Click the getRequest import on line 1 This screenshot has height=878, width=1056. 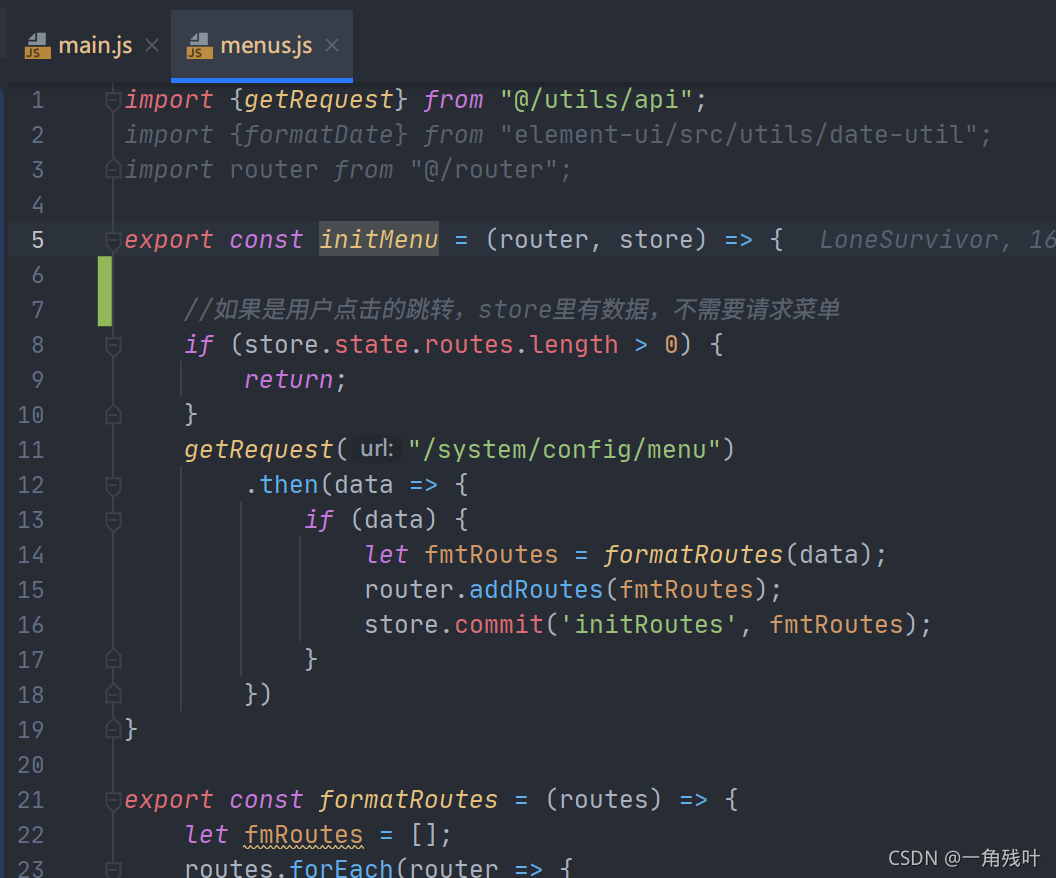coord(319,100)
